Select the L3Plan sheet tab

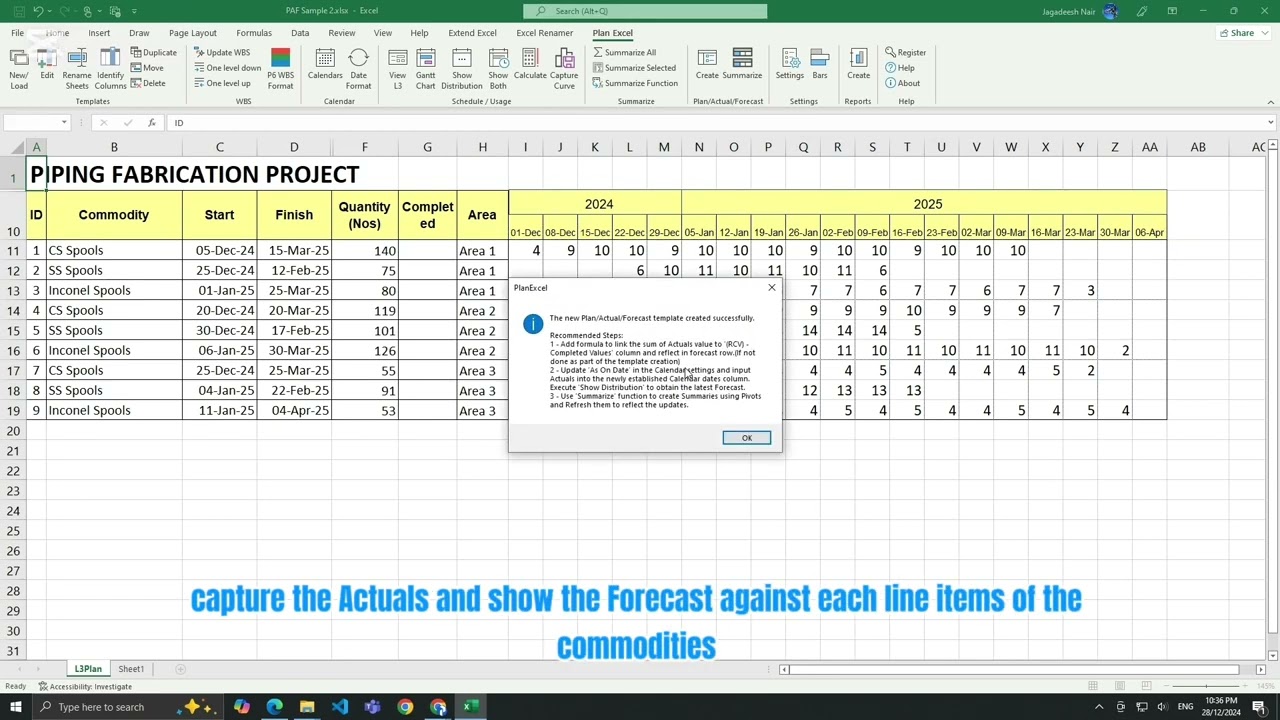point(88,669)
